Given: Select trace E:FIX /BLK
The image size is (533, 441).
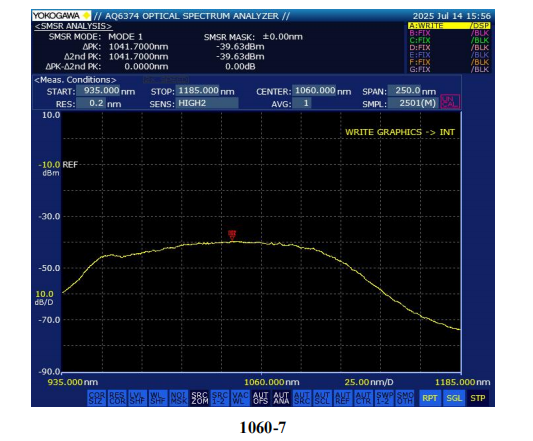Looking at the screenshot, I should [449, 55].
